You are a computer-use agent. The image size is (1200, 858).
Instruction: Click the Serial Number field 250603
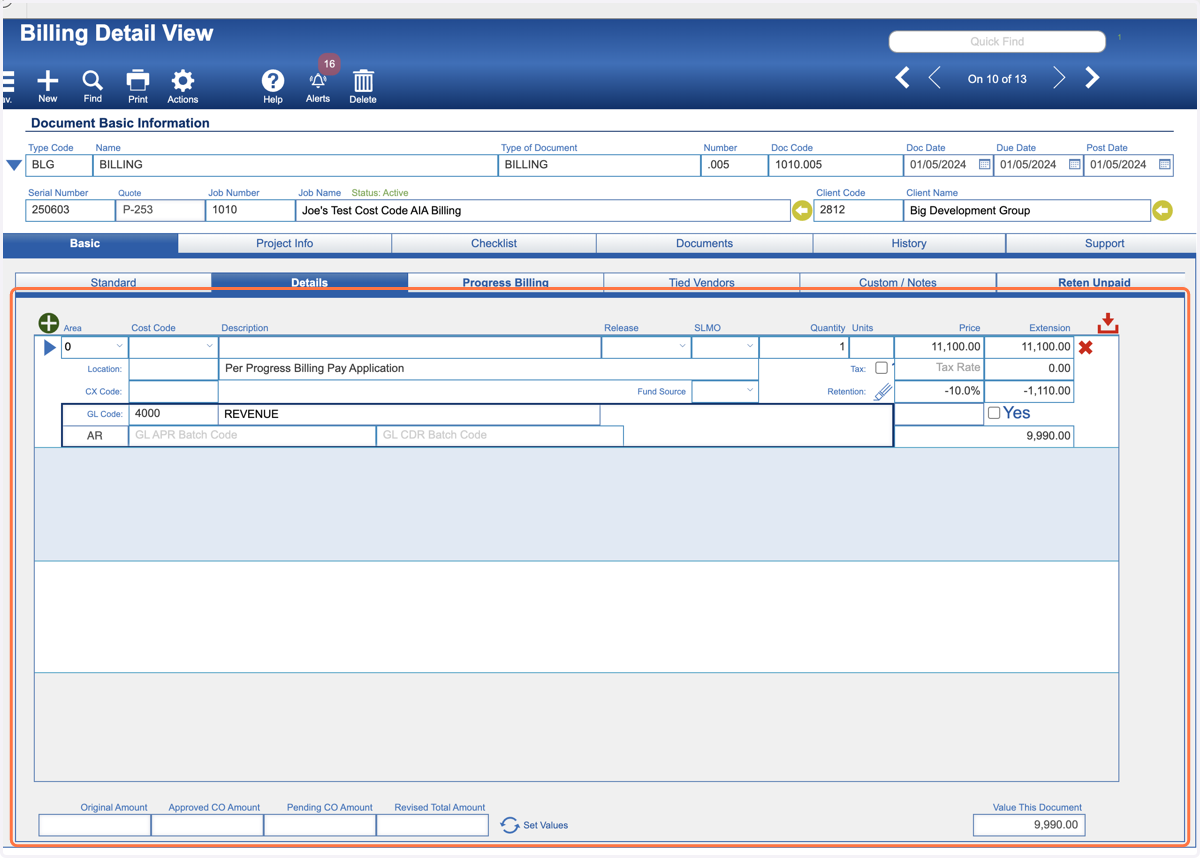point(70,211)
